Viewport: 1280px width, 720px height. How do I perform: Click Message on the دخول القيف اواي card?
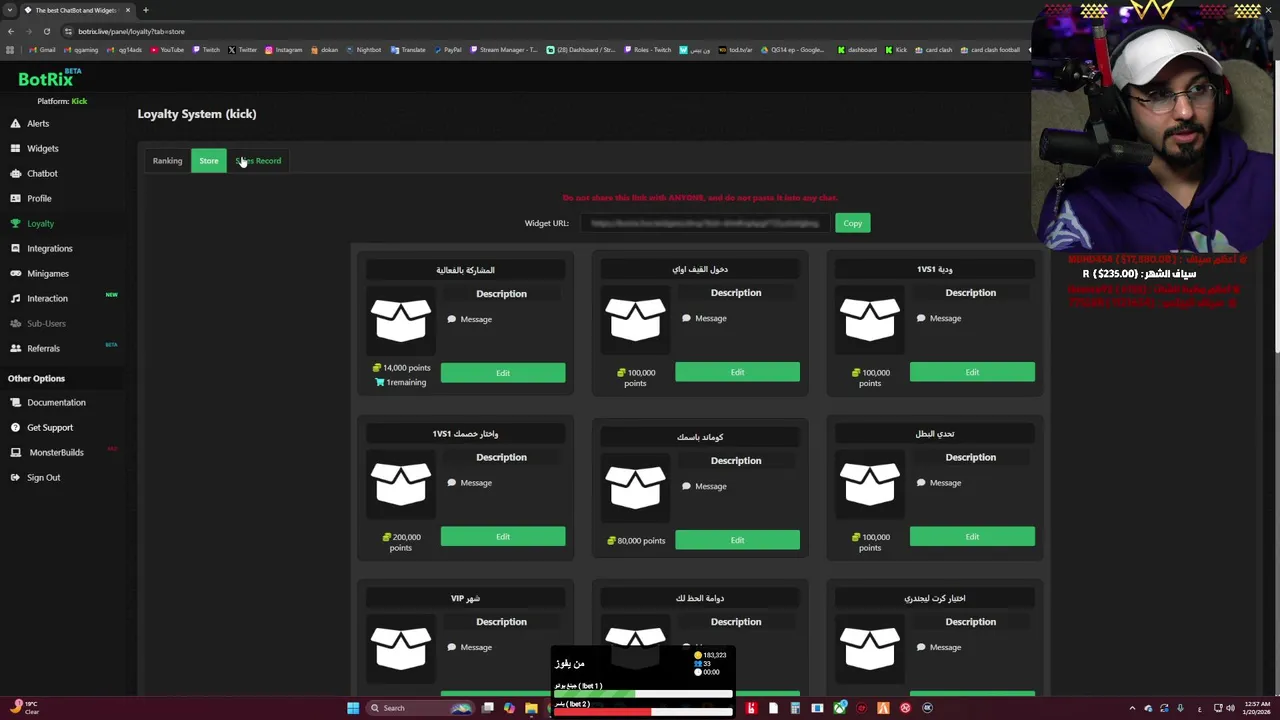704,318
